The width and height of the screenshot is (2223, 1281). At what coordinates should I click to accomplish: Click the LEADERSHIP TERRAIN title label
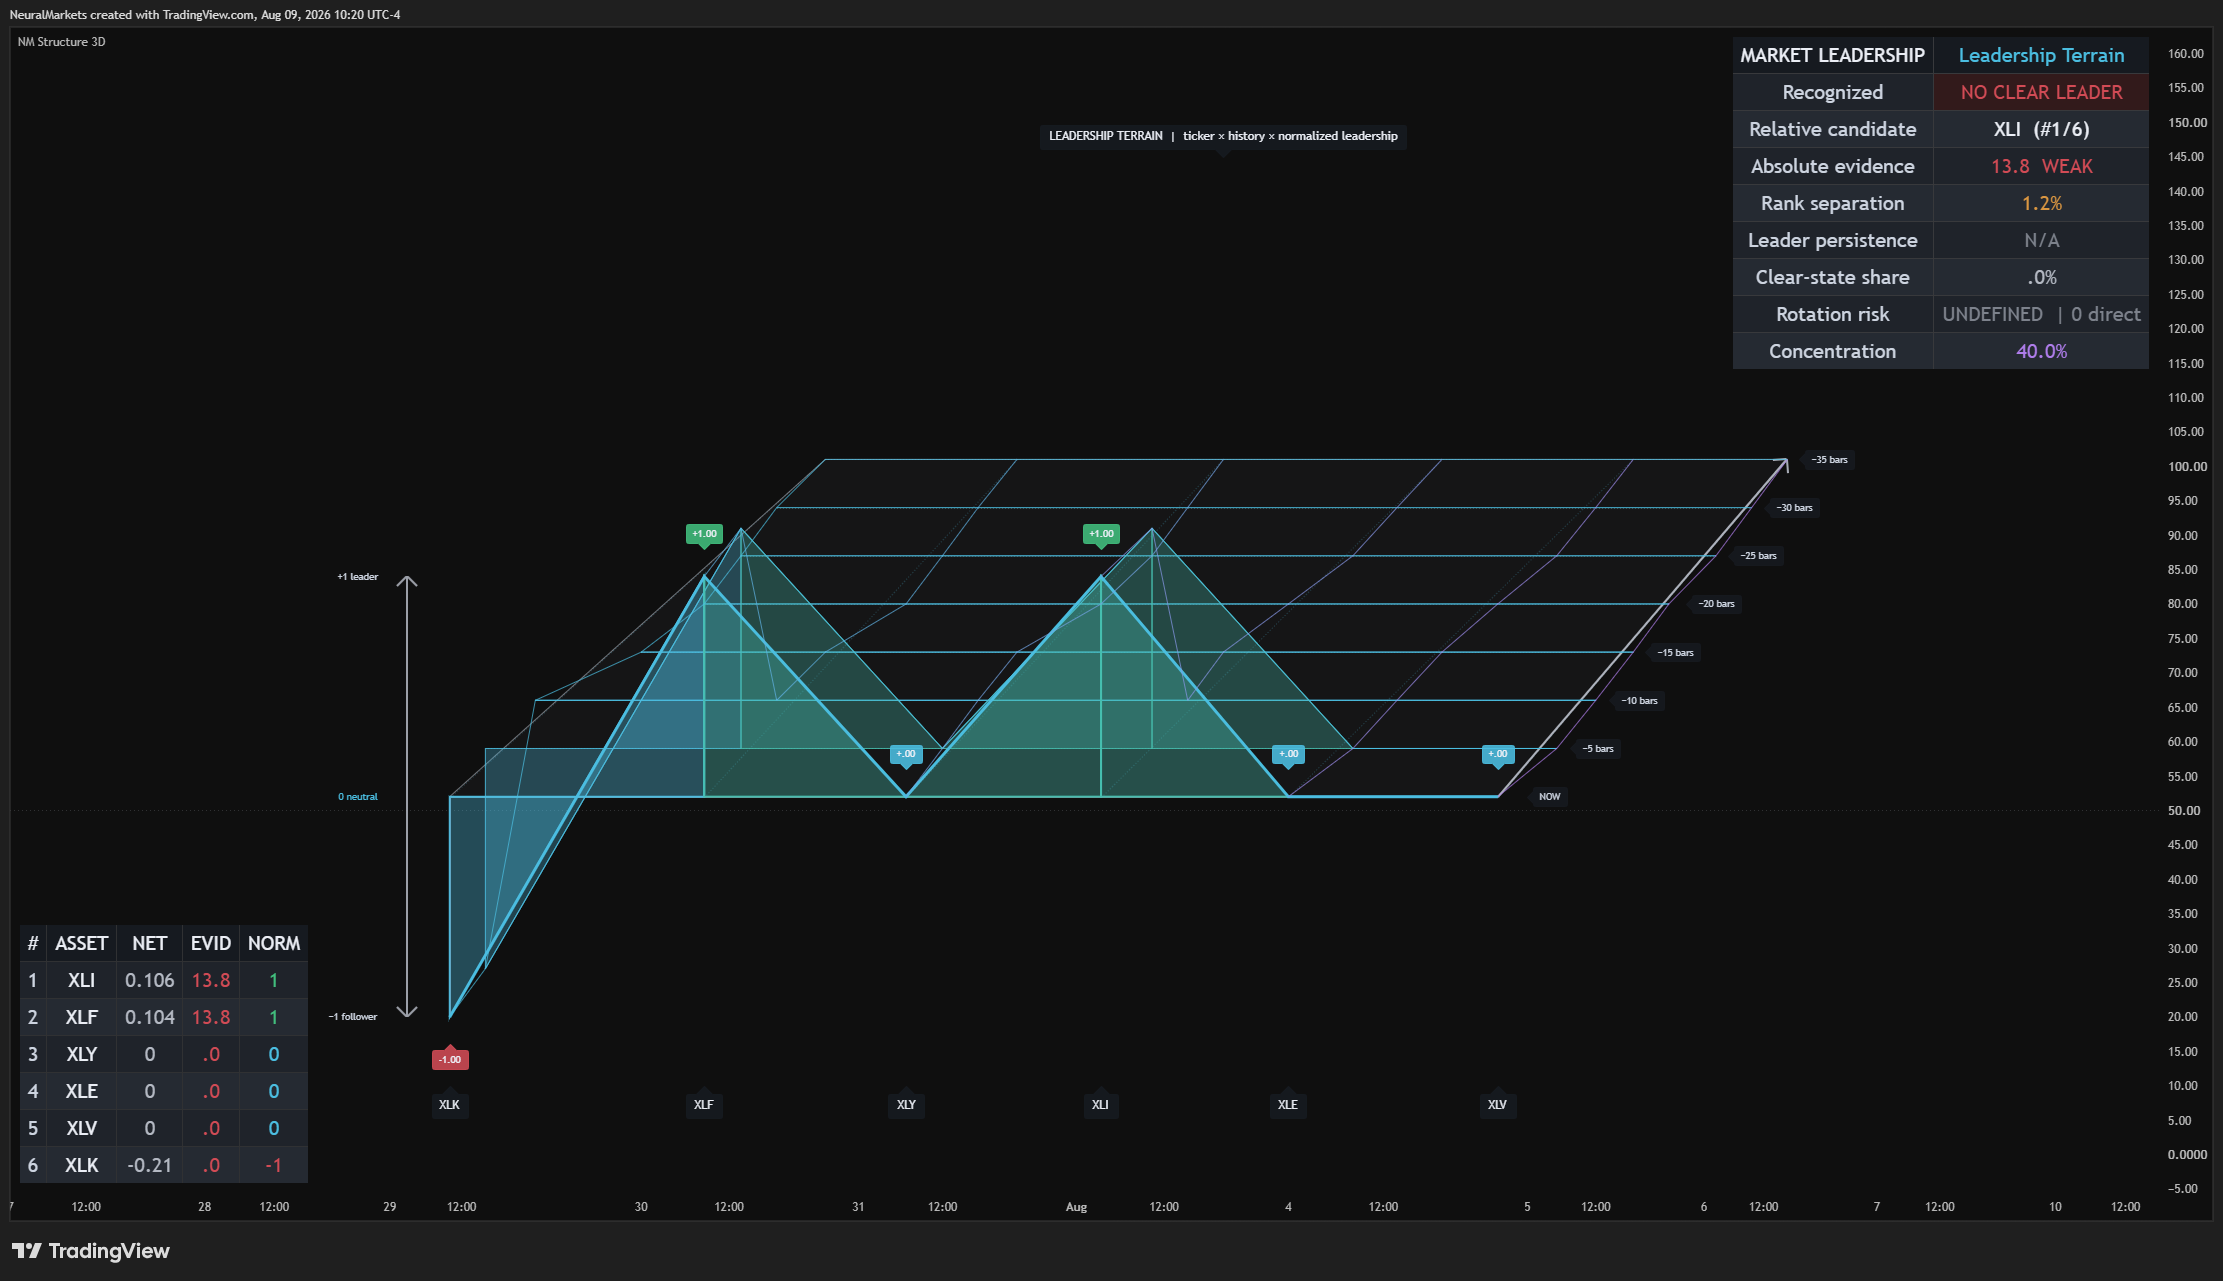(1223, 136)
